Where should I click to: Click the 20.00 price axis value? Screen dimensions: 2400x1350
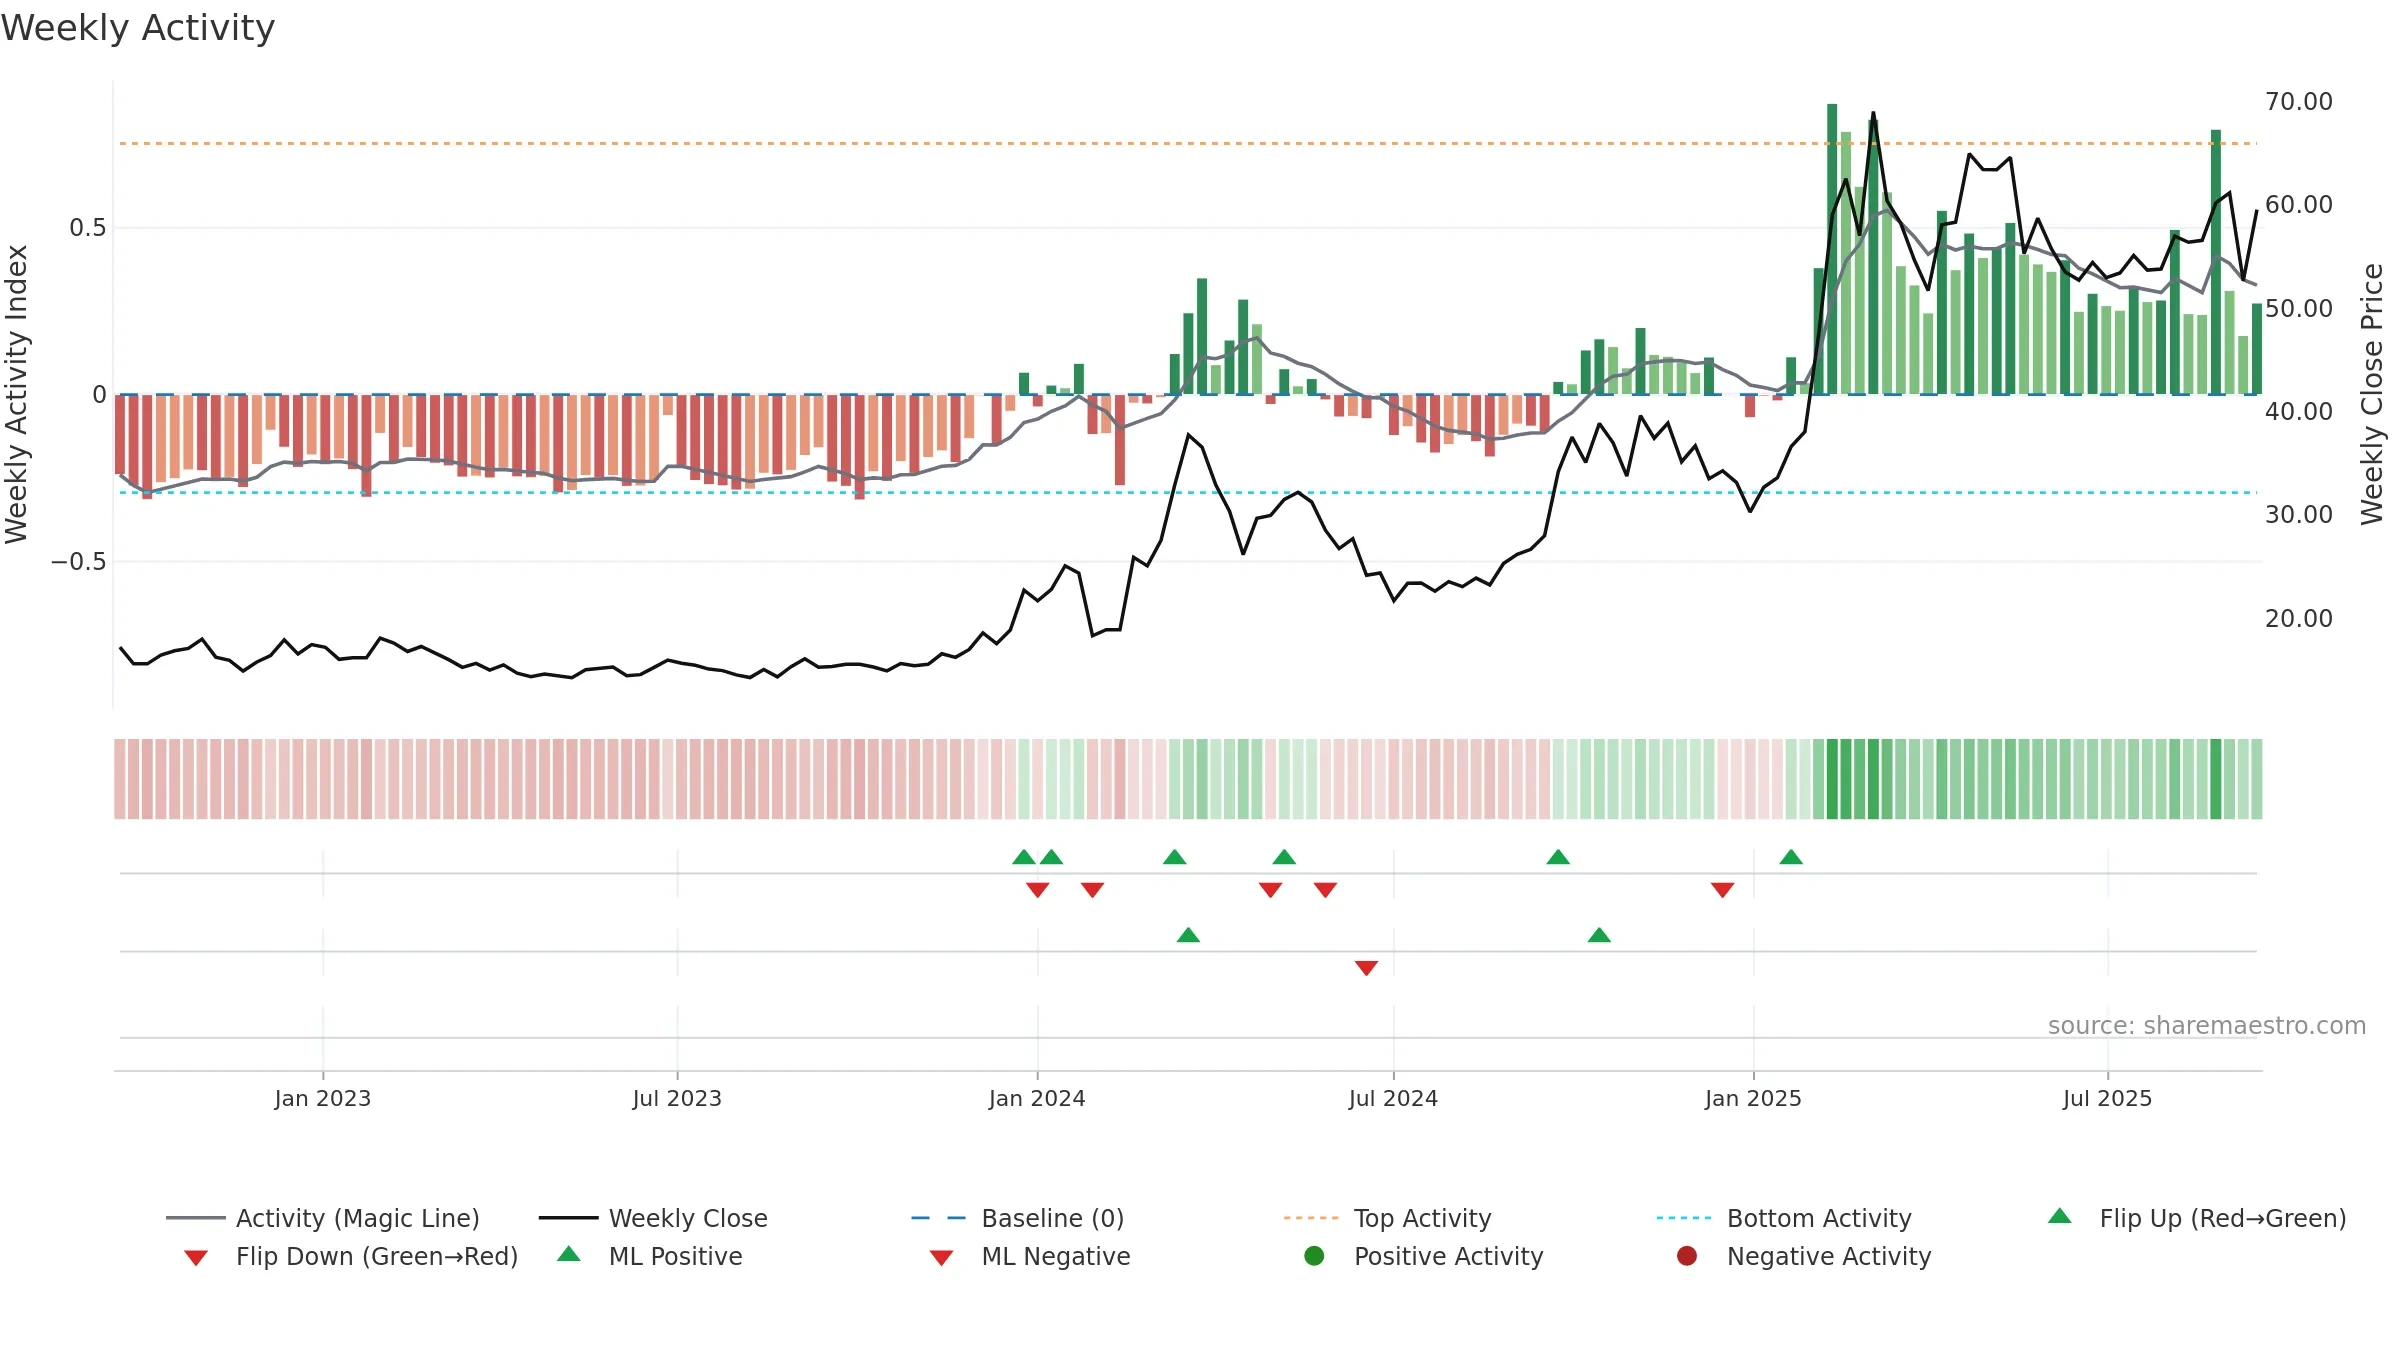2299,618
